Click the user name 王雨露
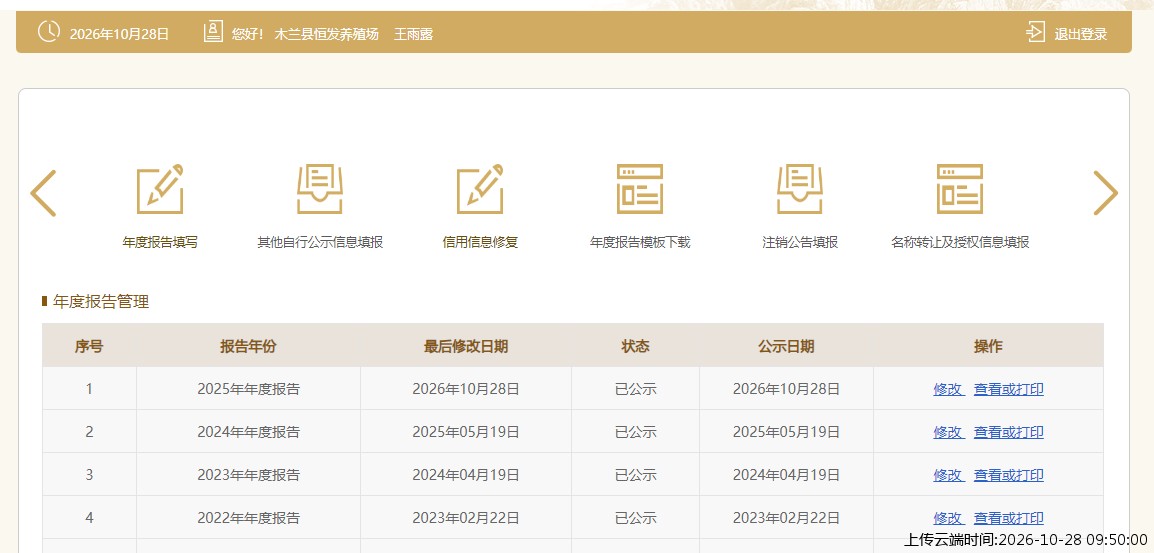Viewport: 1154px width, 553px height. click(x=413, y=34)
